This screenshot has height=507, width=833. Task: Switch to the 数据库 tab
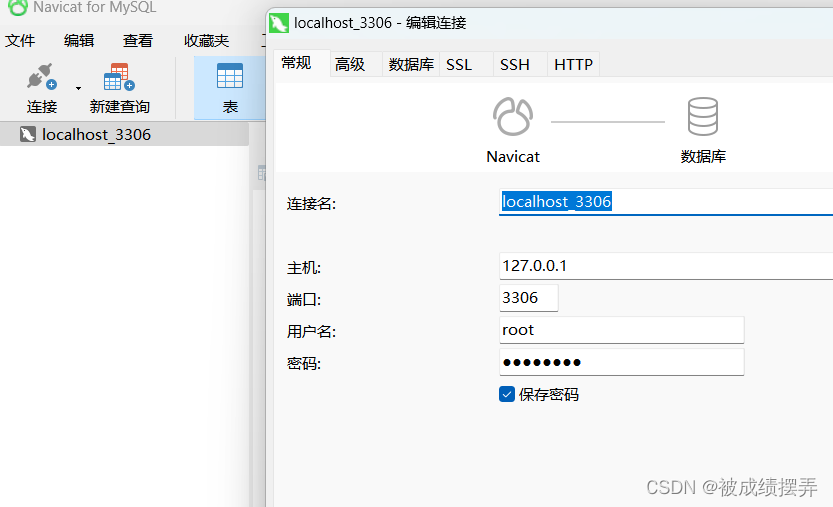click(411, 64)
